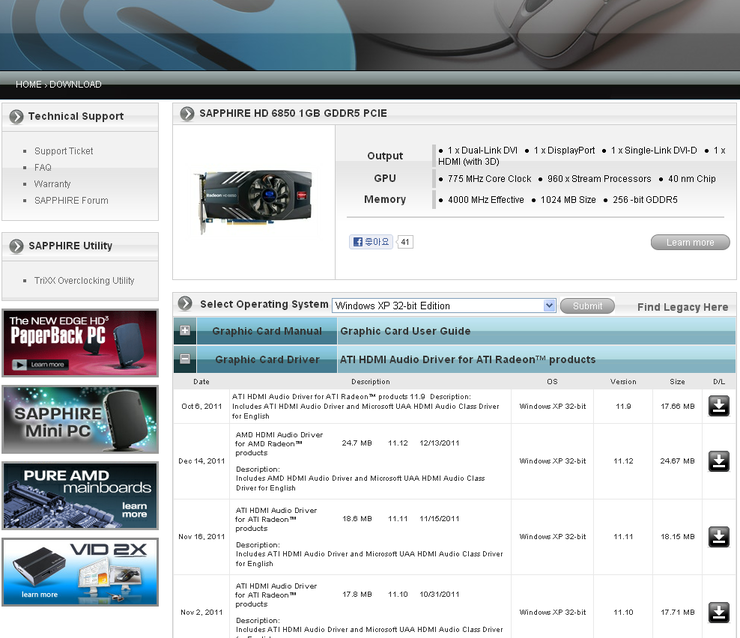Click the Date column header
The height and width of the screenshot is (638, 740).
click(202, 381)
